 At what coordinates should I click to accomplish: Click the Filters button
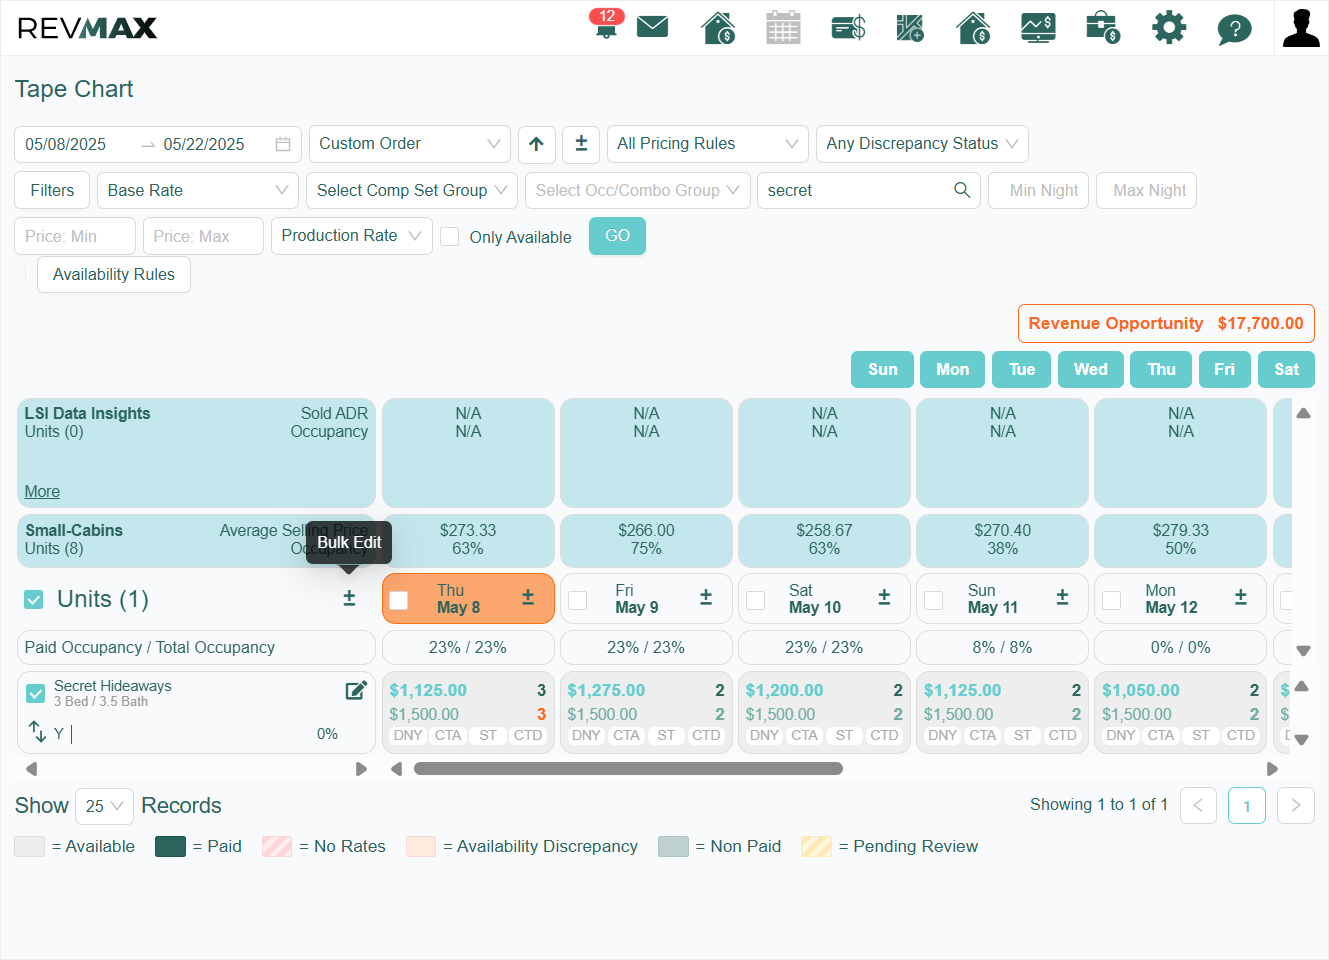tap(52, 190)
